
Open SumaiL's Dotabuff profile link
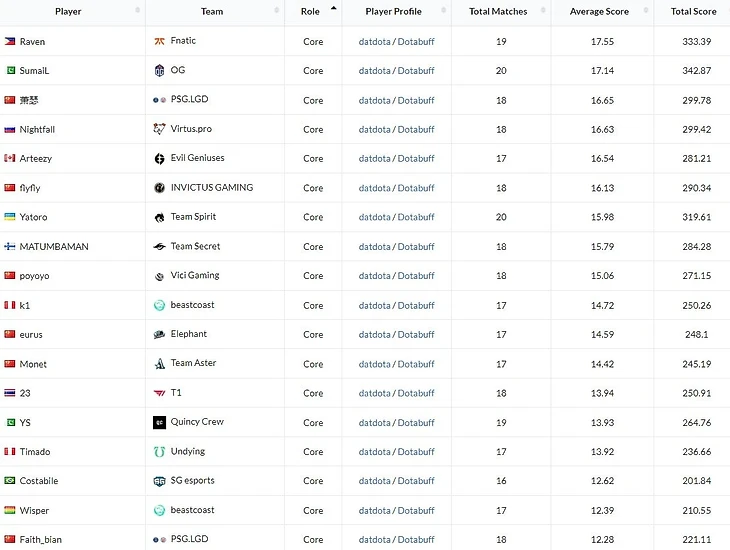pos(416,71)
